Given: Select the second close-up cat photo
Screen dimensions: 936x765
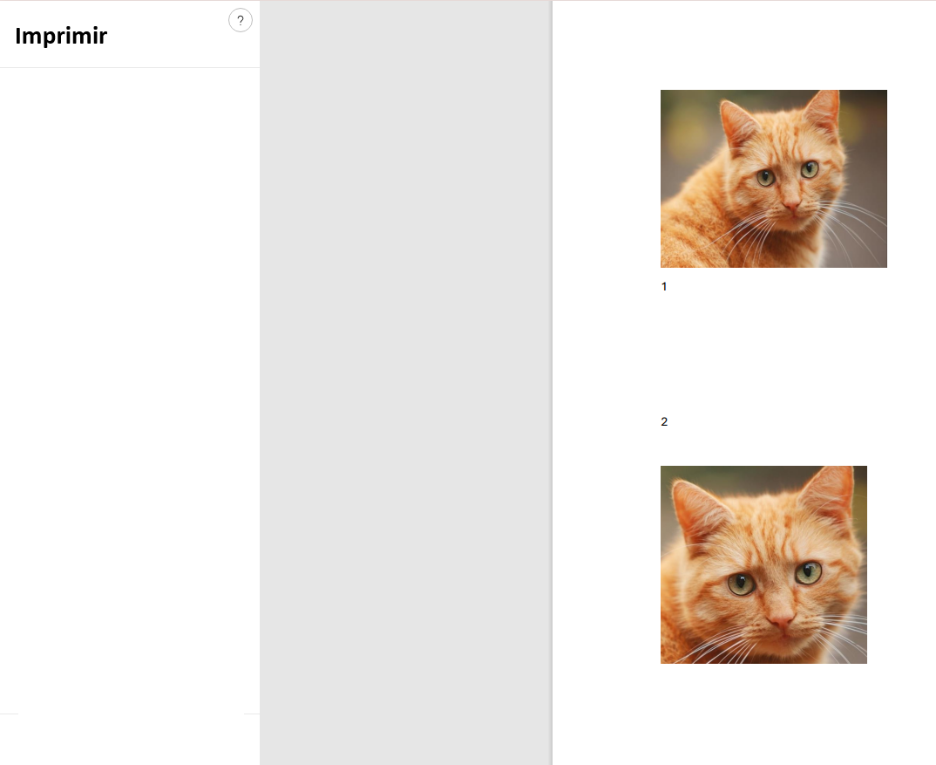Looking at the screenshot, I should pos(763,565).
